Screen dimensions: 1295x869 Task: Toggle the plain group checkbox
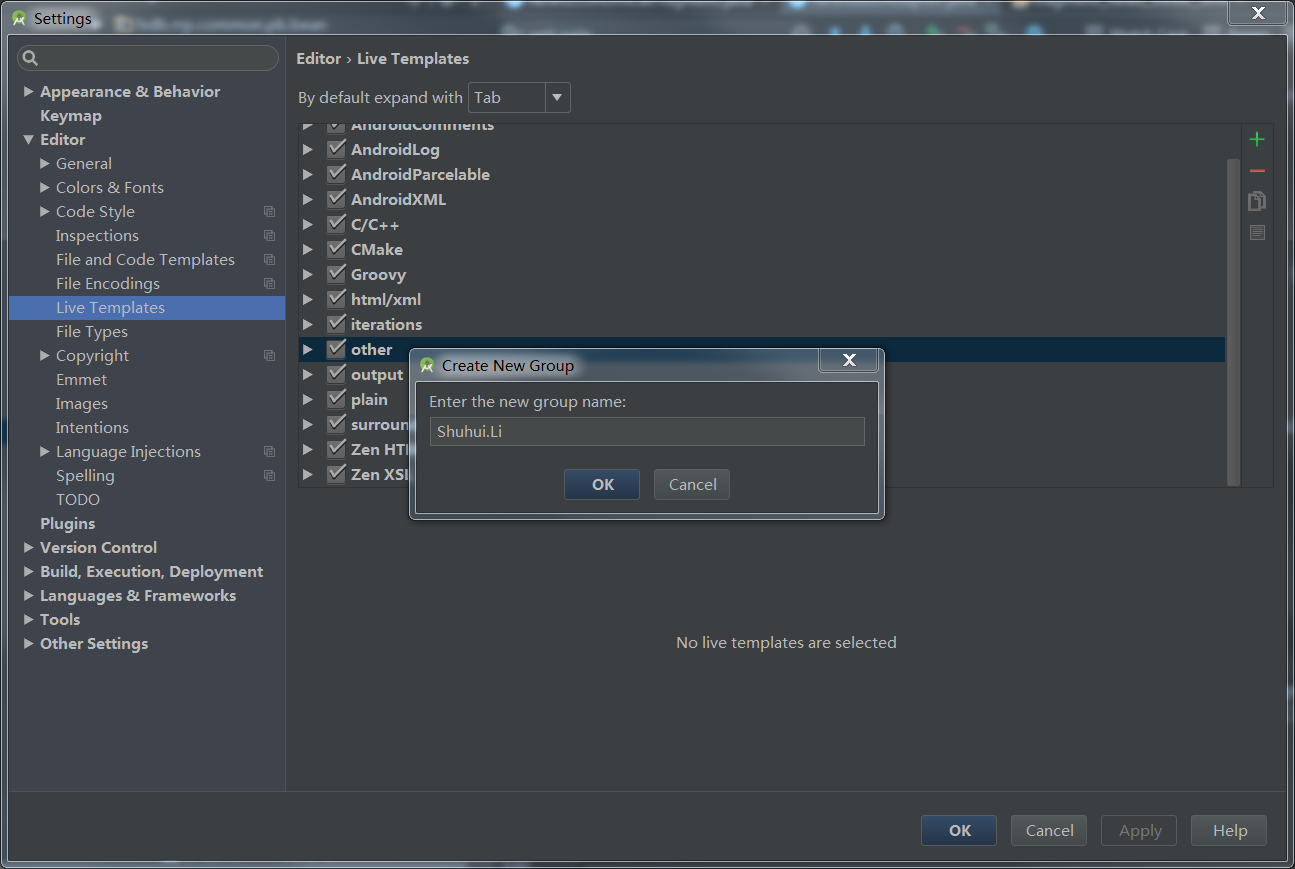pyautogui.click(x=336, y=399)
